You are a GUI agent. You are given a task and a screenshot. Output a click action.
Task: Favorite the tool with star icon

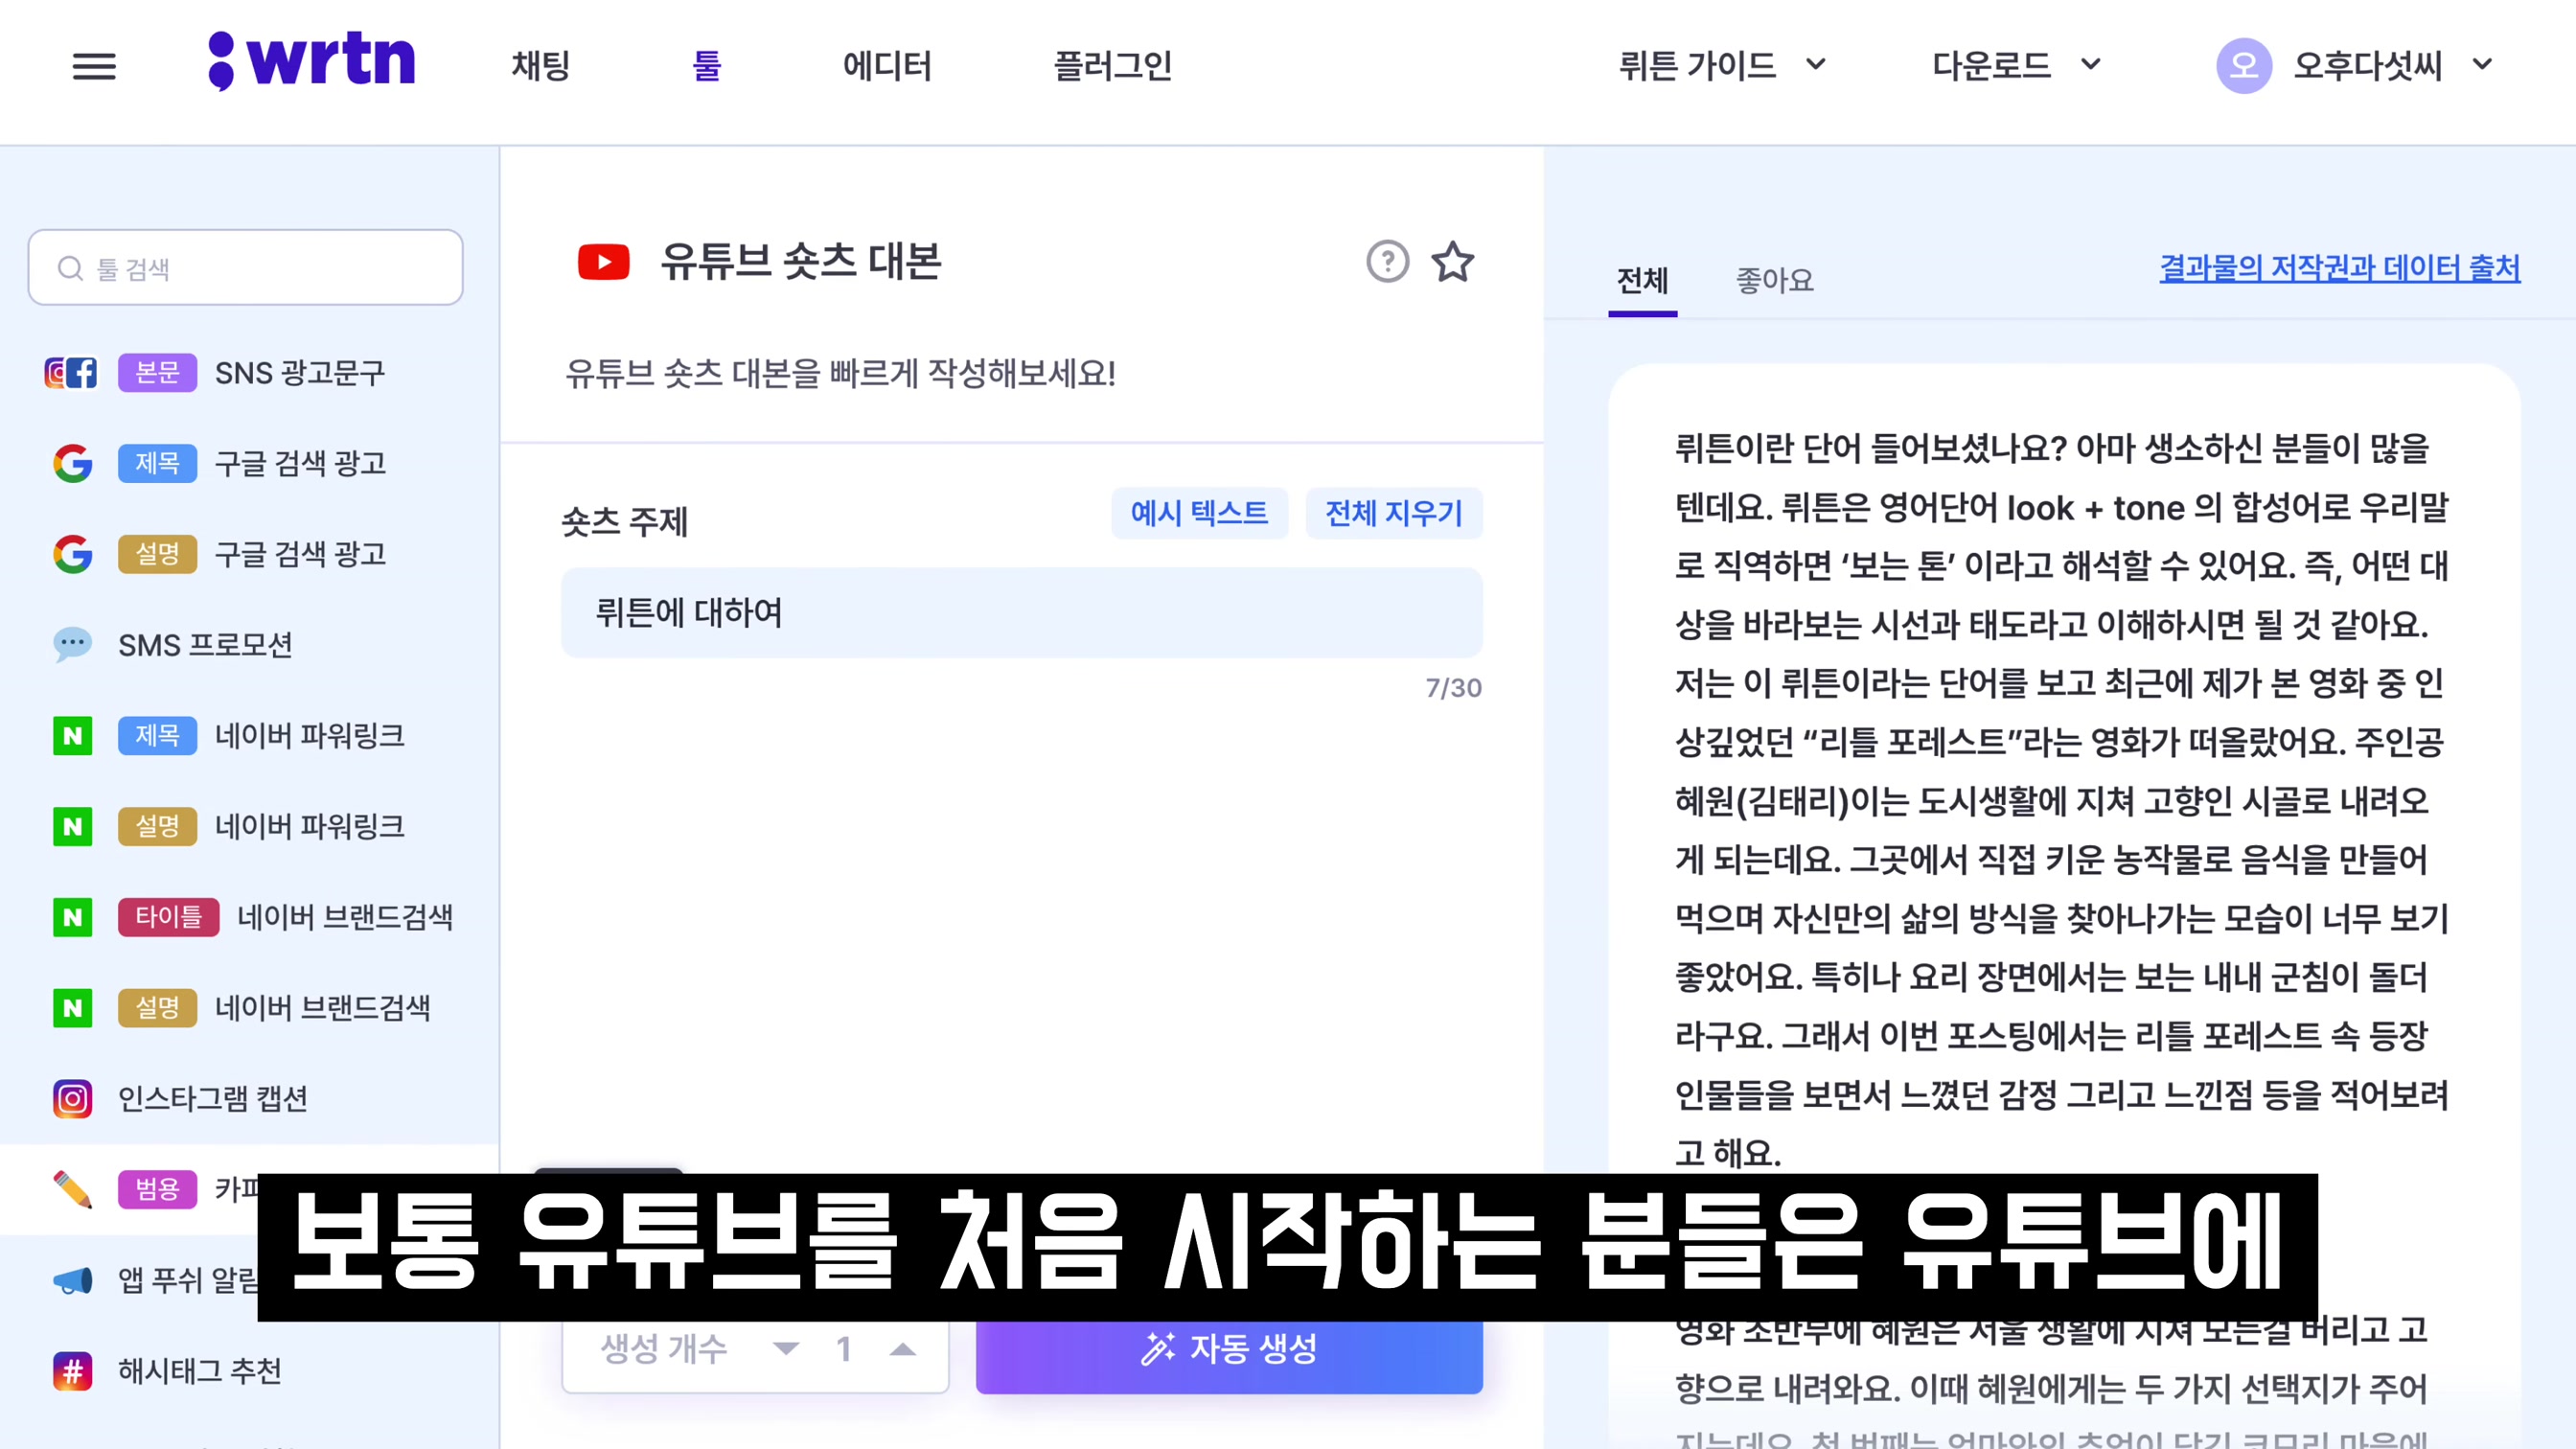pyautogui.click(x=1452, y=262)
